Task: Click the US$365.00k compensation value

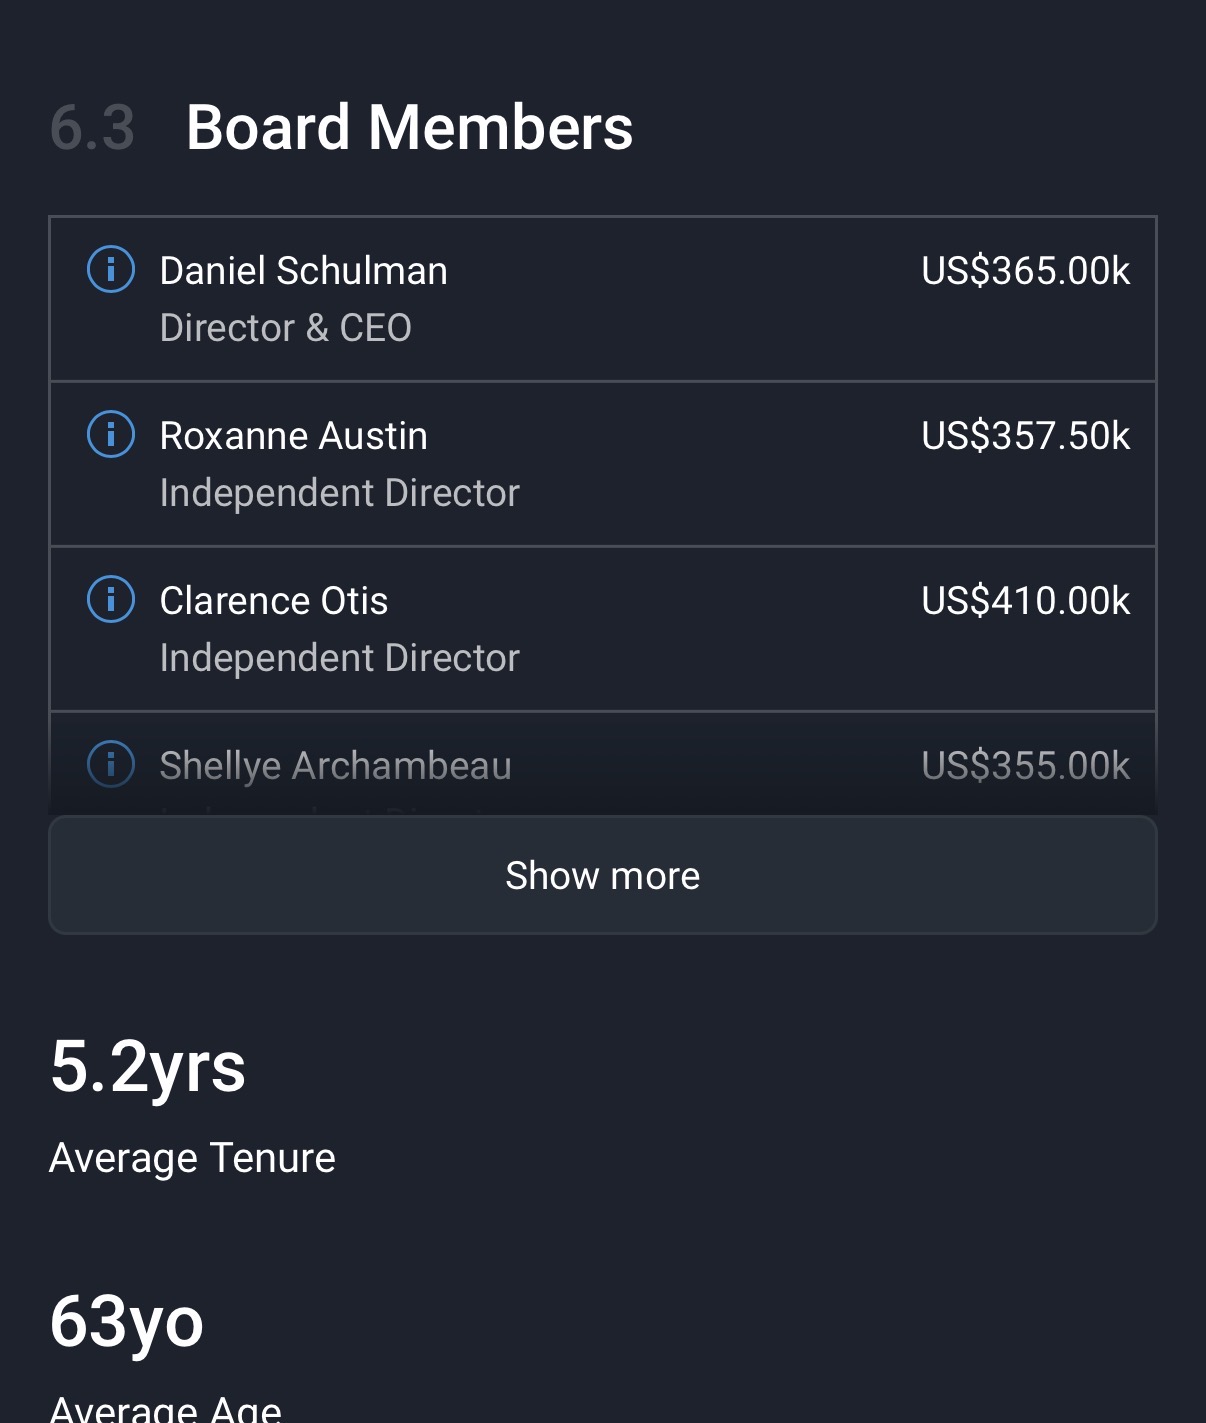Action: click(1025, 271)
